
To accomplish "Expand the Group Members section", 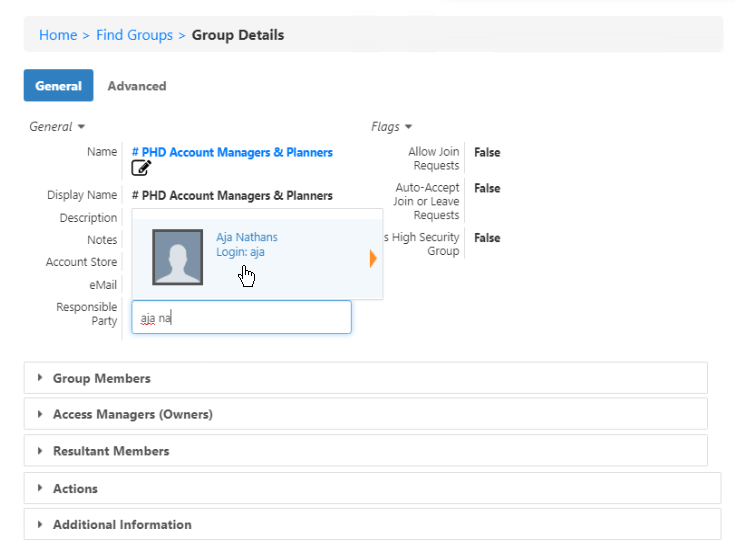I will (x=102, y=378).
